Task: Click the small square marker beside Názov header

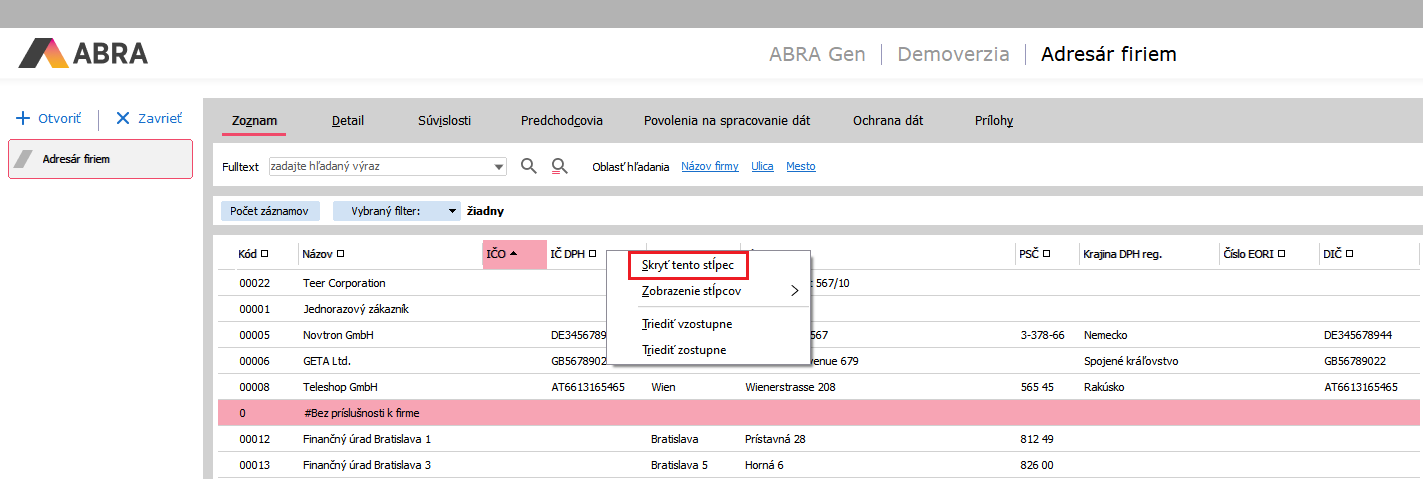Action: click(x=341, y=254)
